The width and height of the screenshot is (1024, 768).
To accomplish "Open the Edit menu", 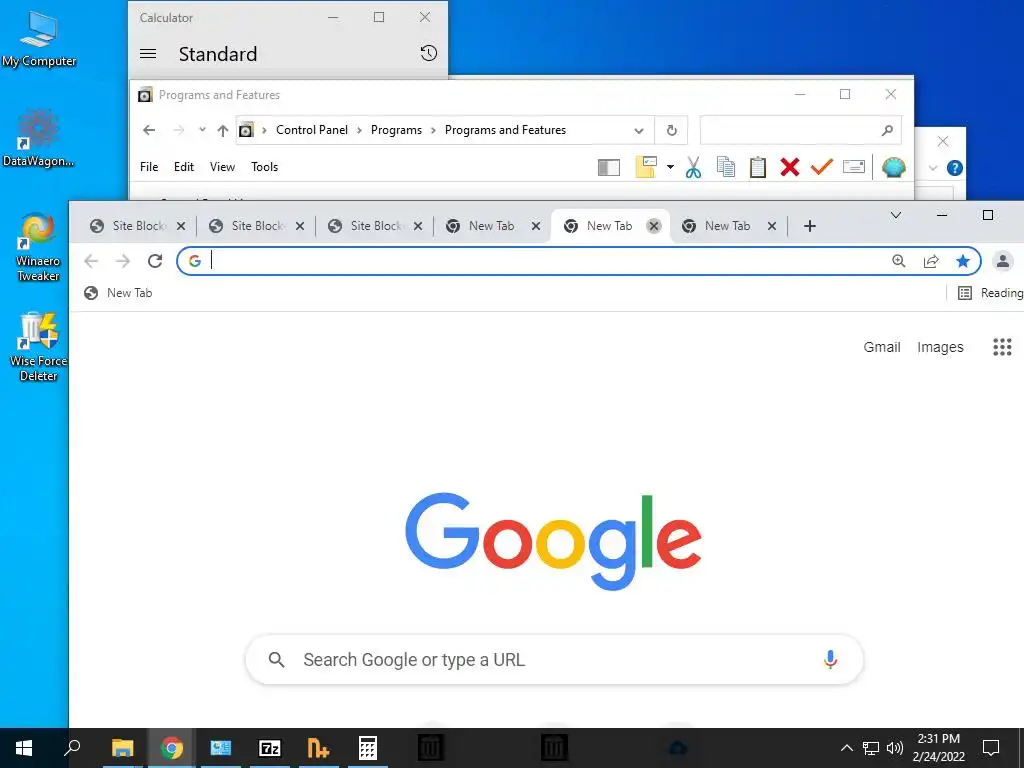I will click(x=184, y=167).
